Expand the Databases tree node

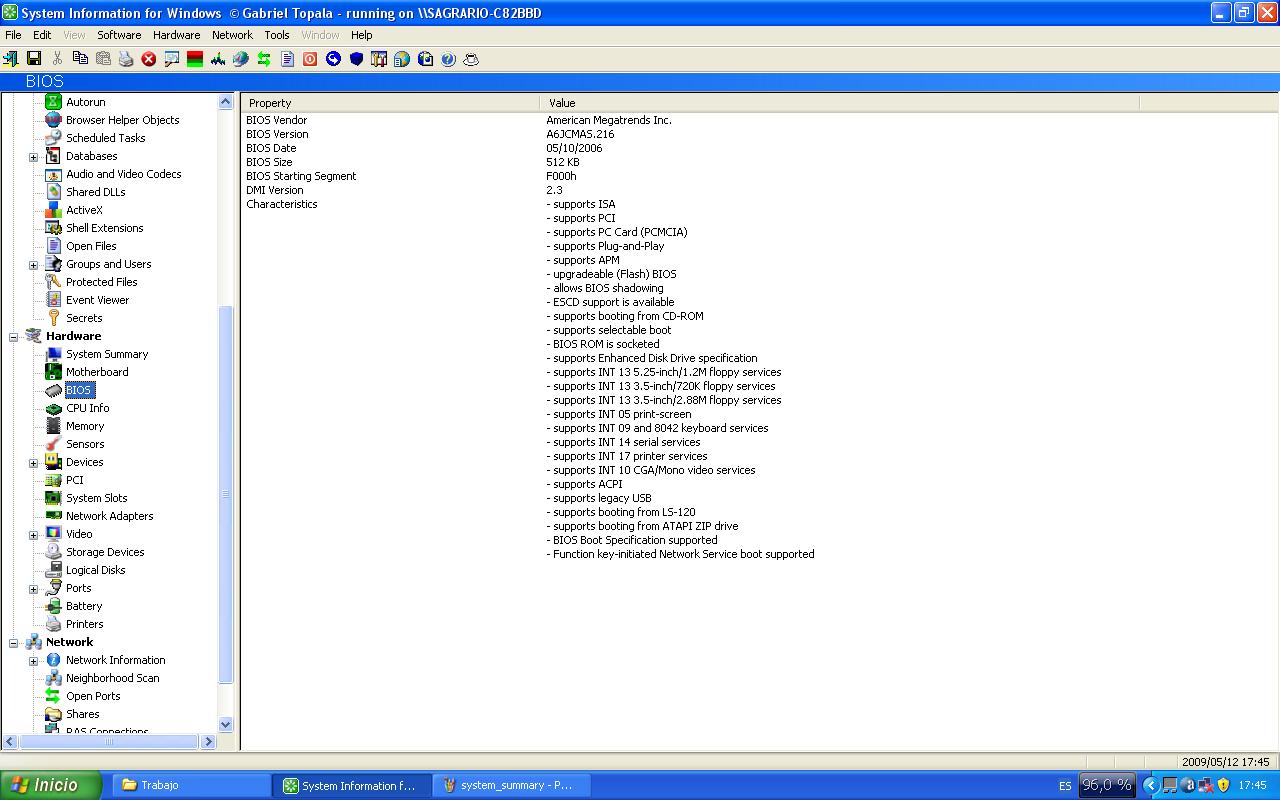tap(33, 157)
